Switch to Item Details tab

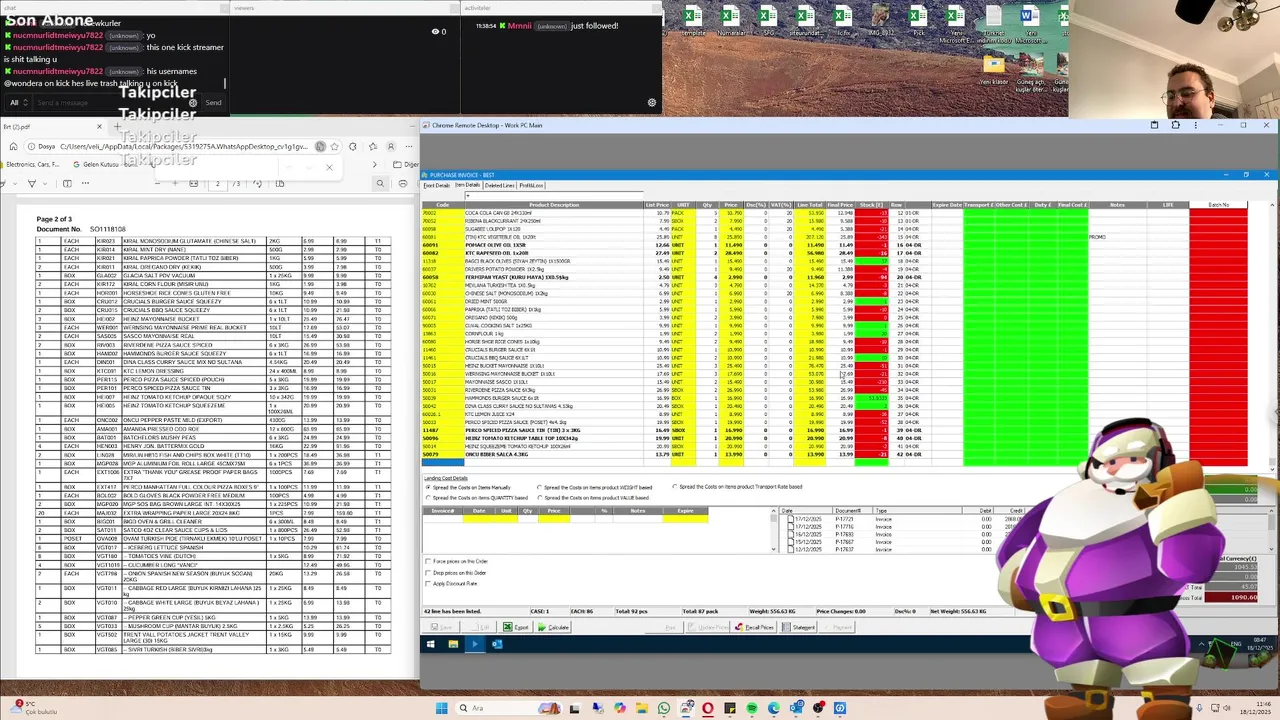[x=467, y=185]
